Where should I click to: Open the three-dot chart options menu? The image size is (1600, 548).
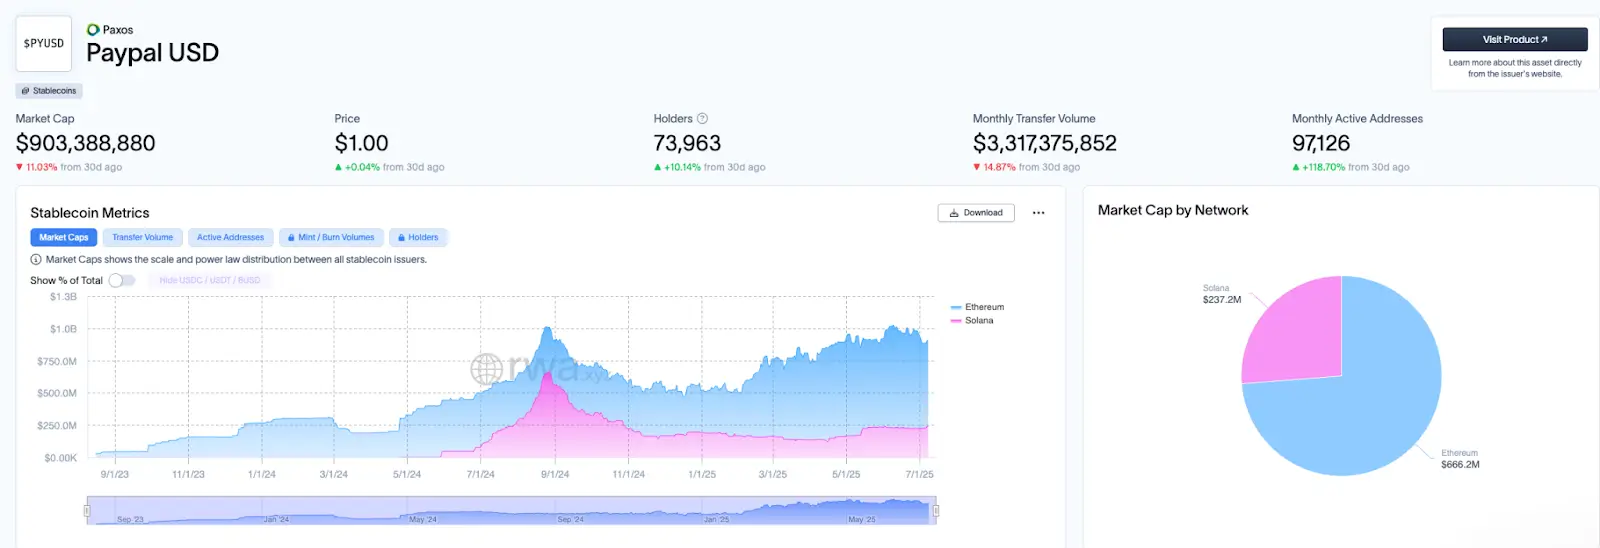pyautogui.click(x=1038, y=213)
